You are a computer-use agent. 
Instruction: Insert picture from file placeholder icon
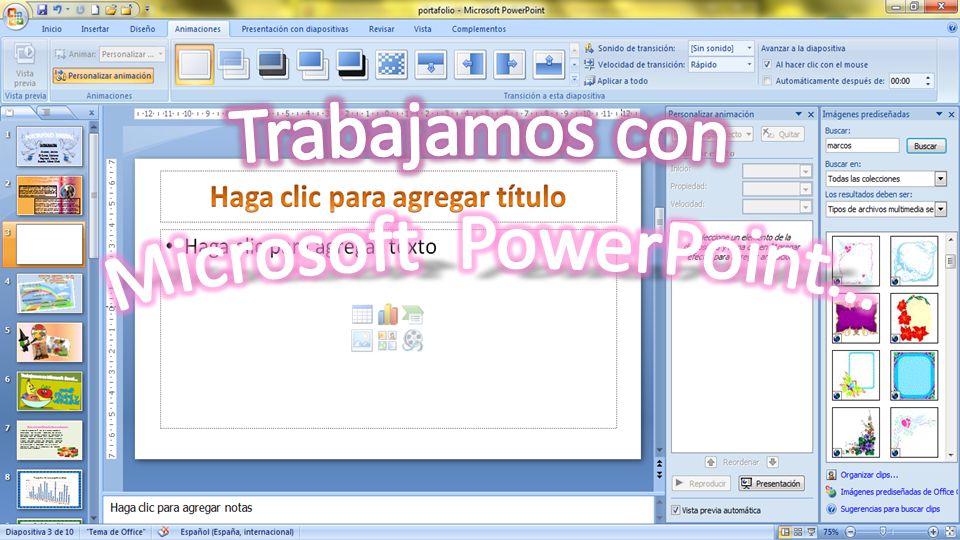362,340
